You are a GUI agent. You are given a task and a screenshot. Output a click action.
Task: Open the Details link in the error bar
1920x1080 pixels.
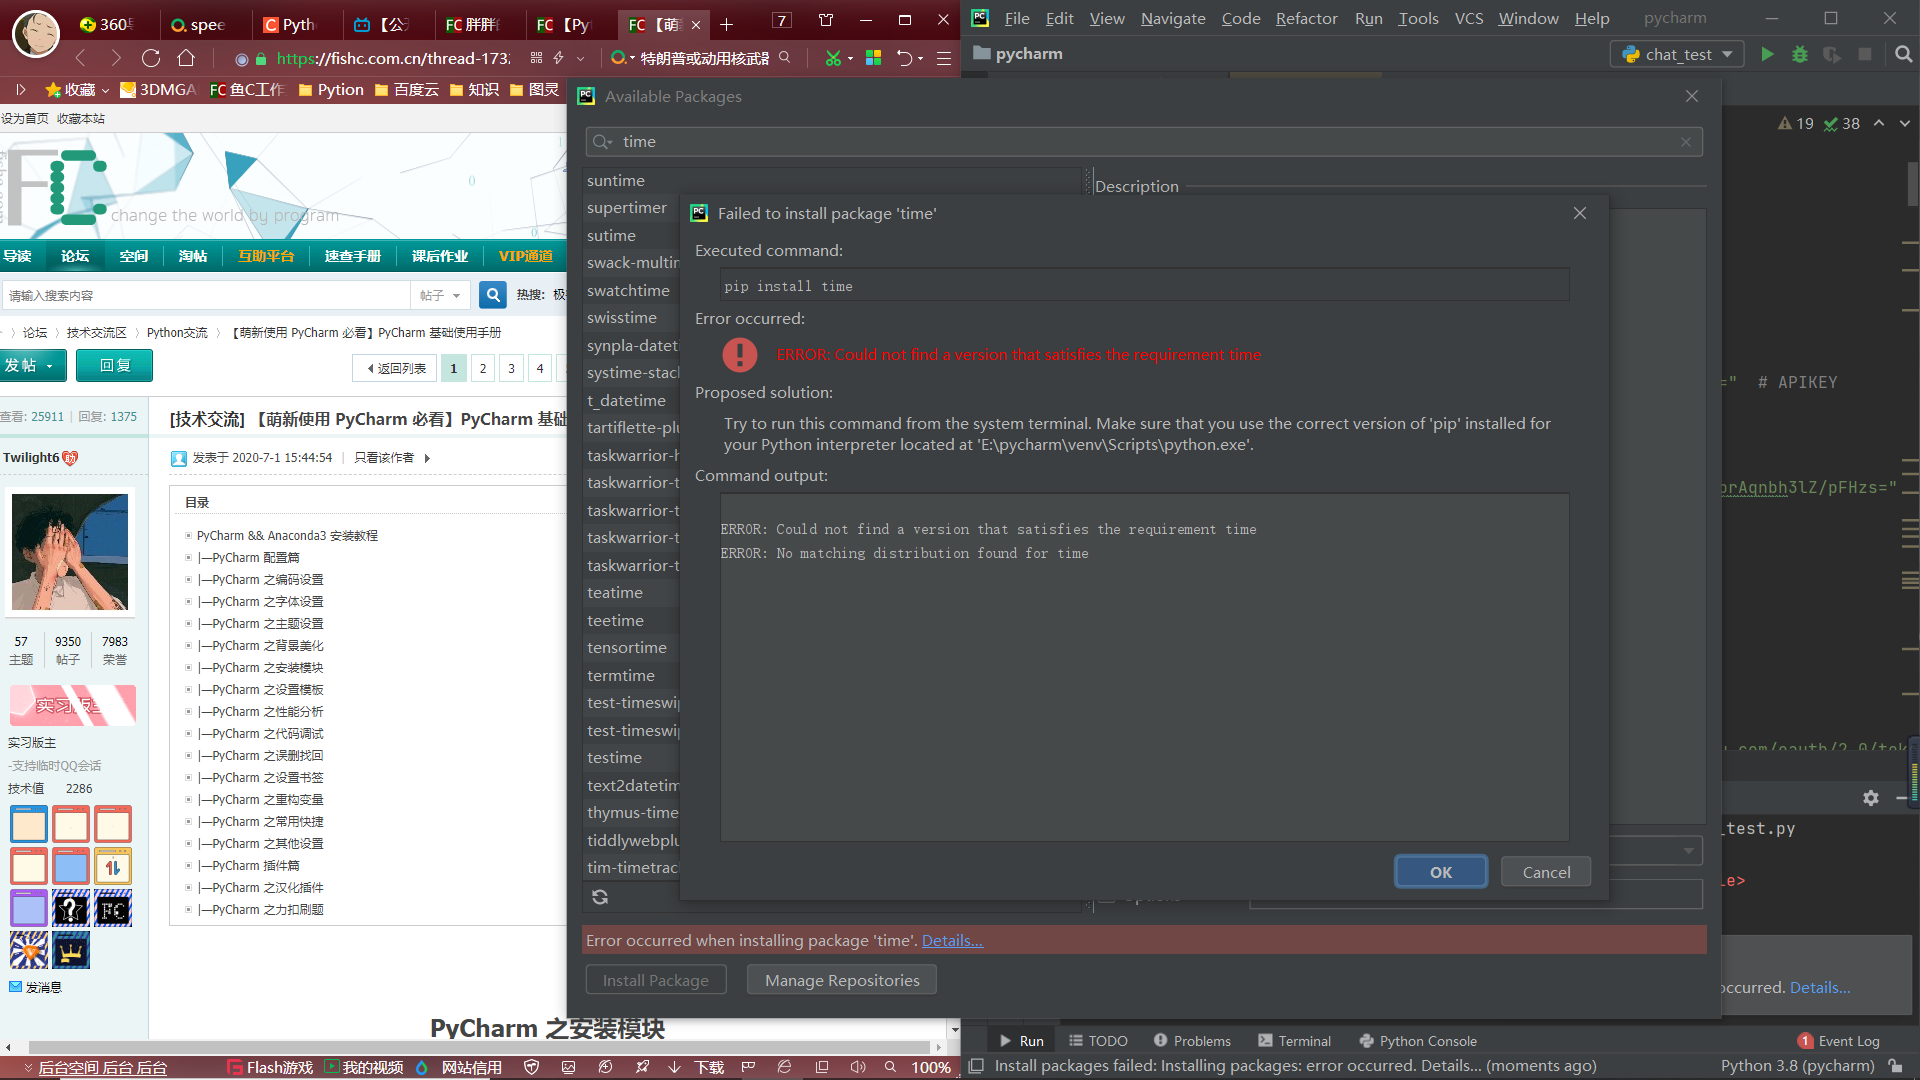click(952, 940)
